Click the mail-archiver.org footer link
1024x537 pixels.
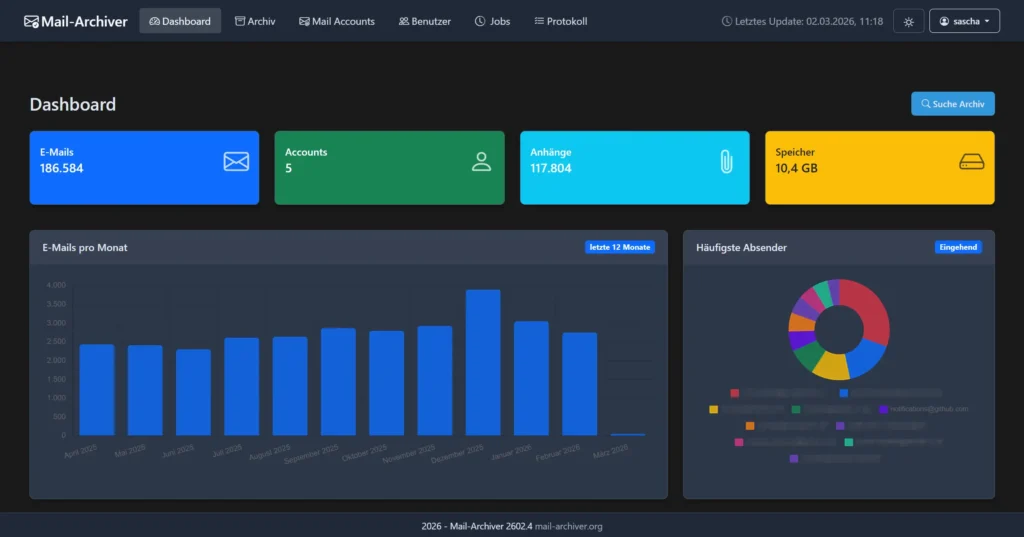[569, 526]
